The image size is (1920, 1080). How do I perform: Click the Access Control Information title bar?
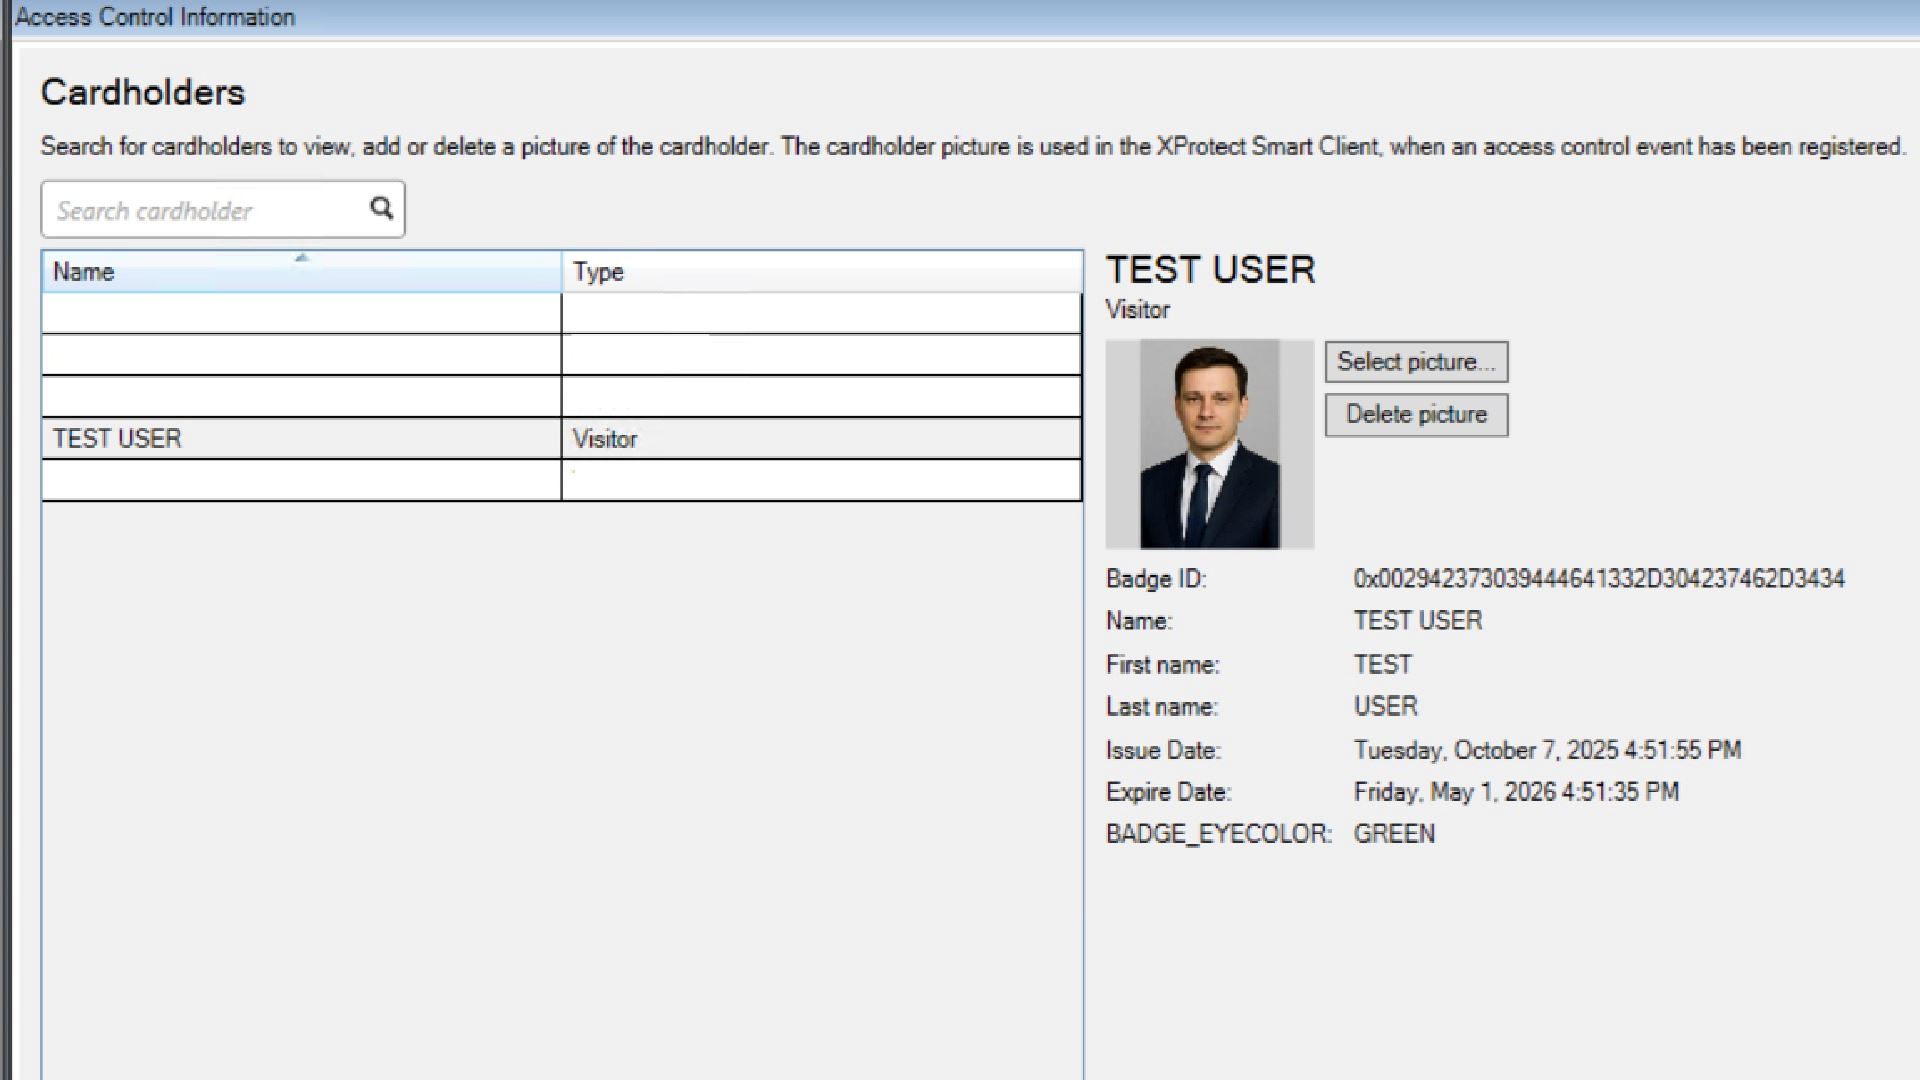click(155, 17)
